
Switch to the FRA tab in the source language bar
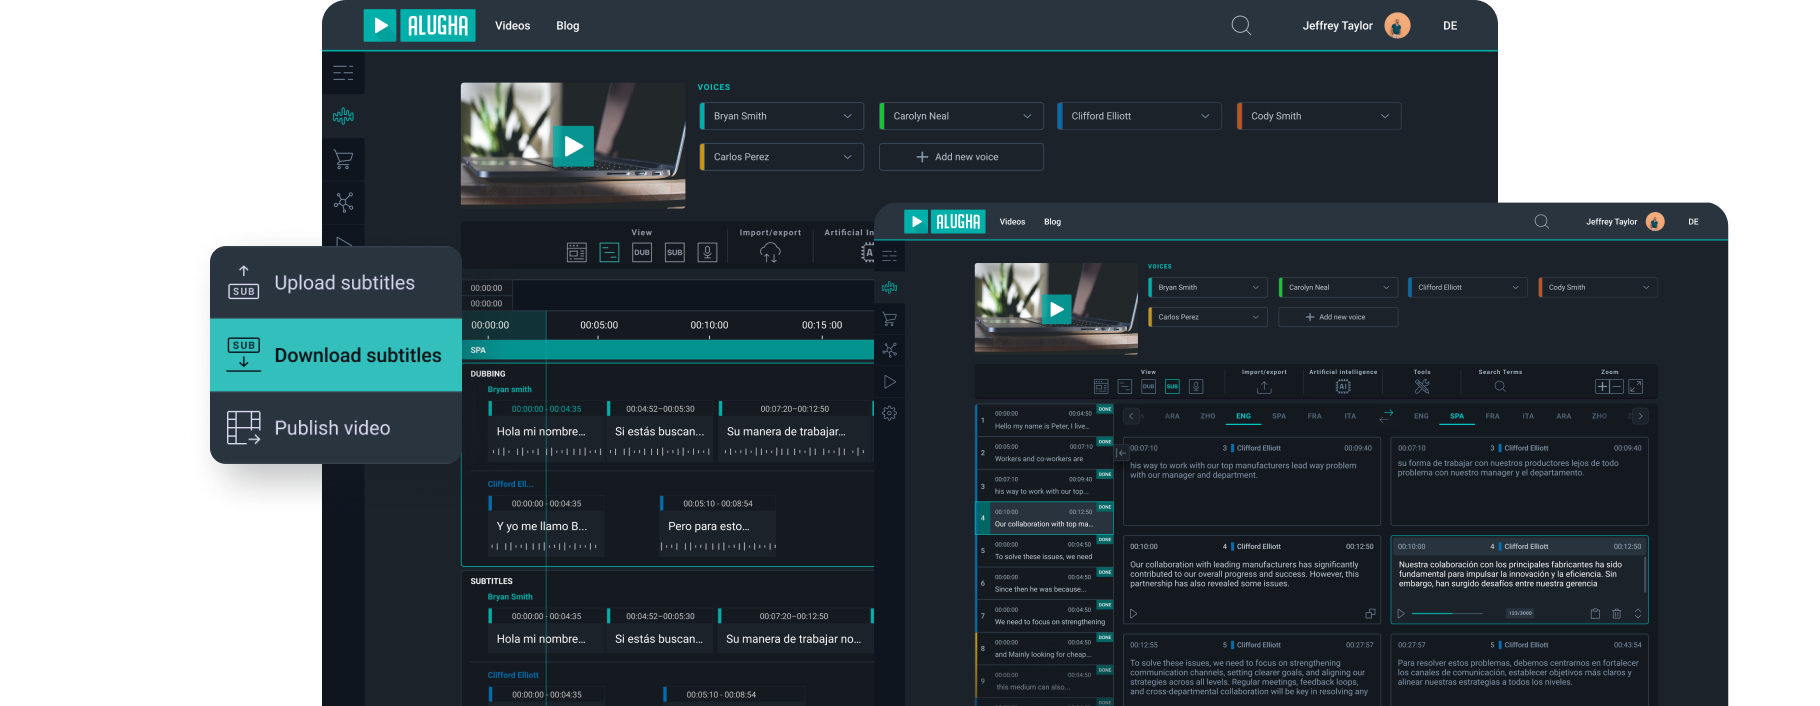tap(1314, 416)
